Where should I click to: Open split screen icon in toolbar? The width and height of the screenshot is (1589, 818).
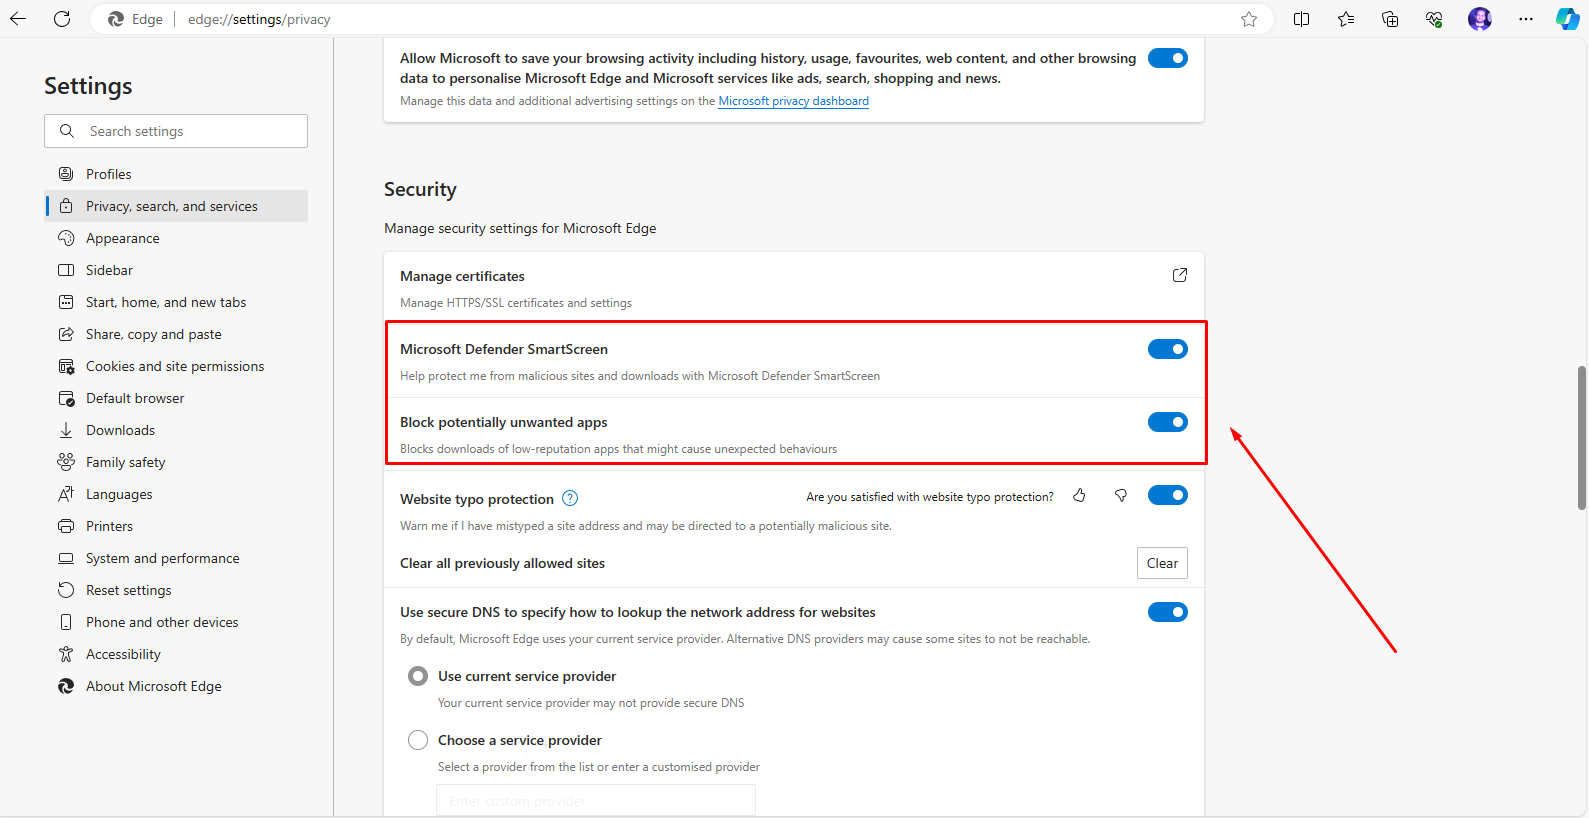(1301, 19)
